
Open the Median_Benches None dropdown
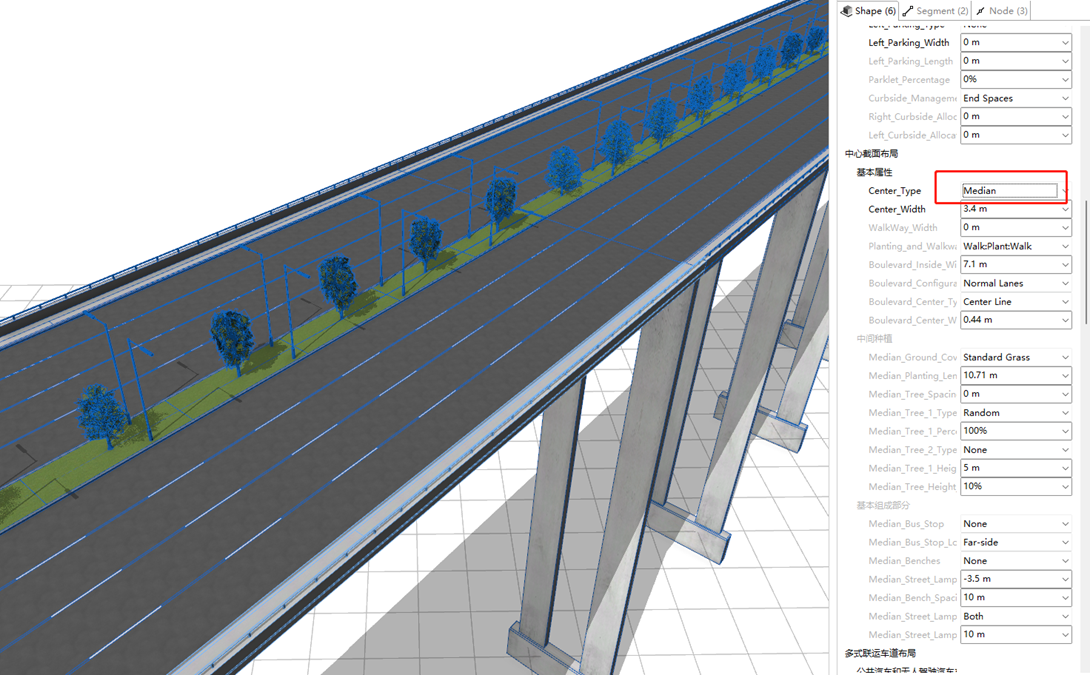[1016, 561]
